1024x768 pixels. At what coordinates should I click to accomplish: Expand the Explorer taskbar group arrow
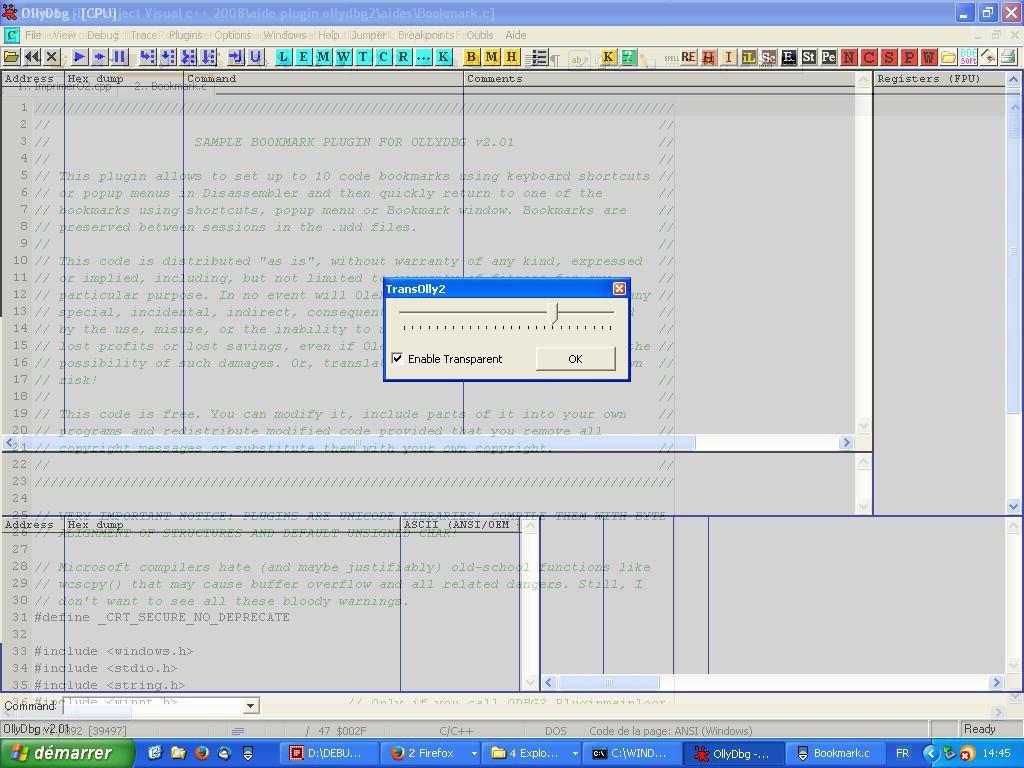(x=575, y=754)
